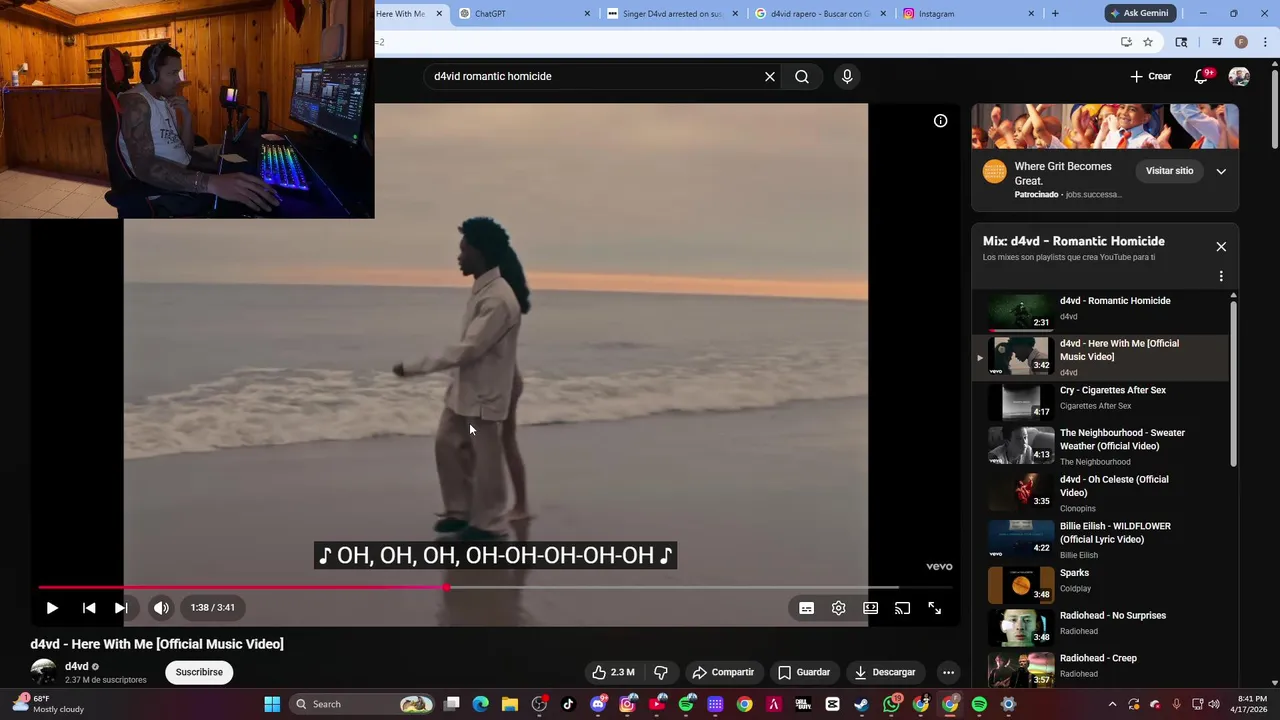This screenshot has height=720, width=1280.
Task: Focus the YouTube search field
Action: tap(594, 76)
